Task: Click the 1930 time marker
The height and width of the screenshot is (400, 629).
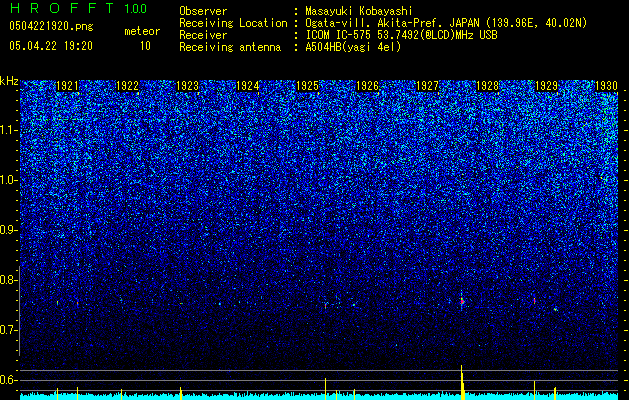Action: 606,86
